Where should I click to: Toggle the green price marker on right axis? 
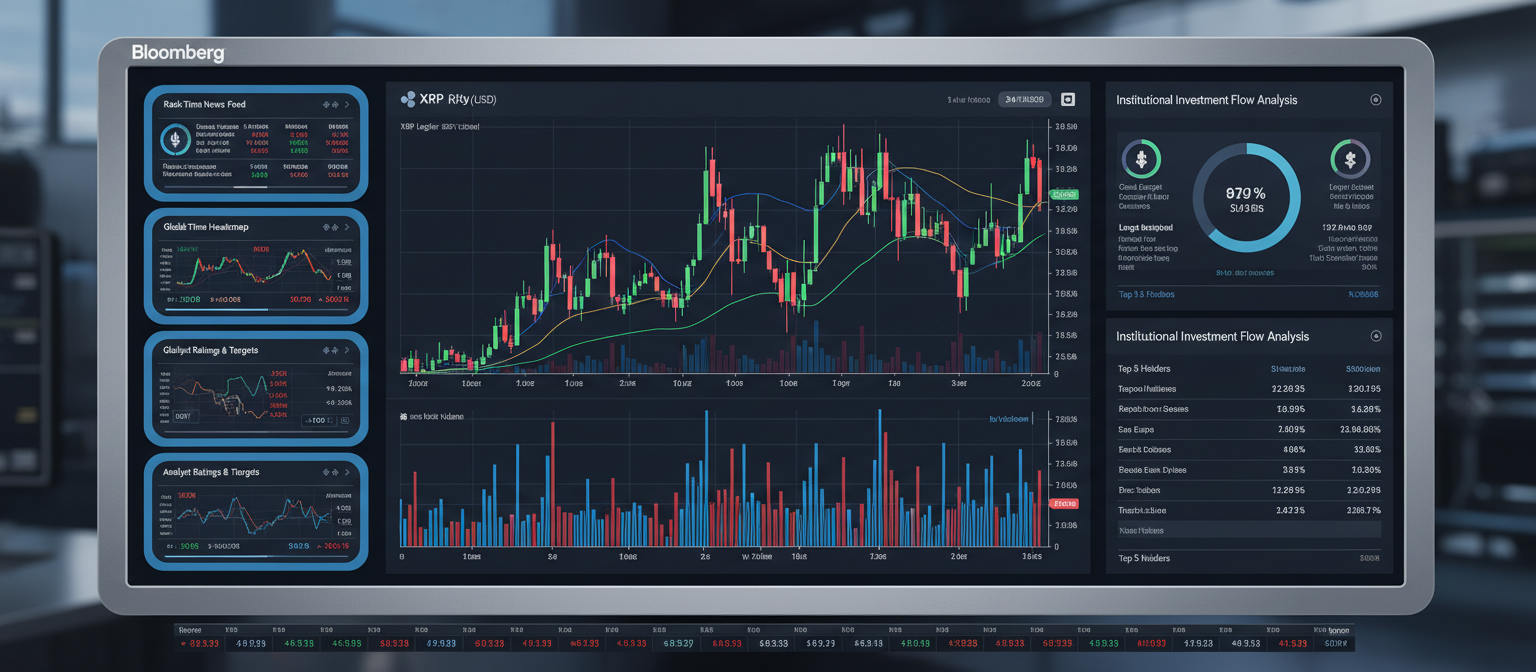coord(1064,194)
